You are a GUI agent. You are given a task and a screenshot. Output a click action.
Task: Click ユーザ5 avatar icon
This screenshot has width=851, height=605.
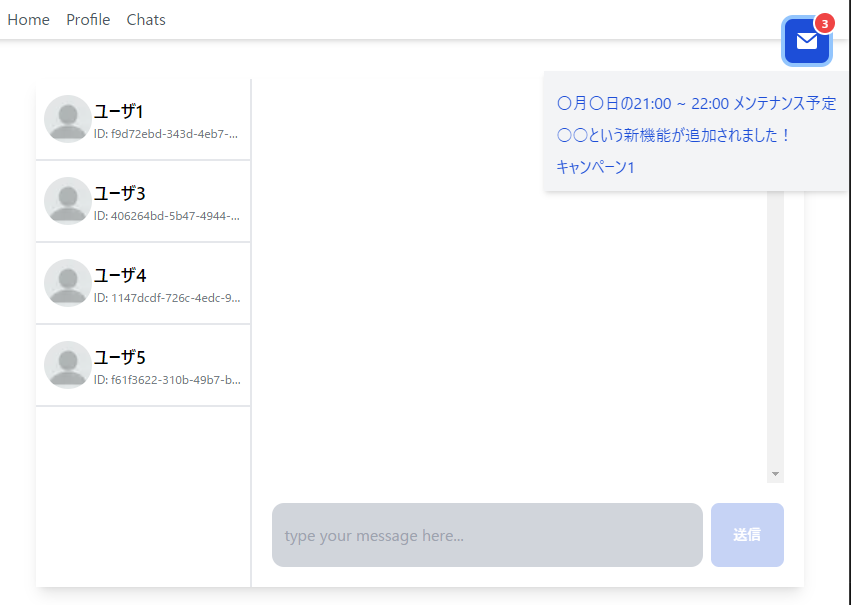click(x=68, y=365)
